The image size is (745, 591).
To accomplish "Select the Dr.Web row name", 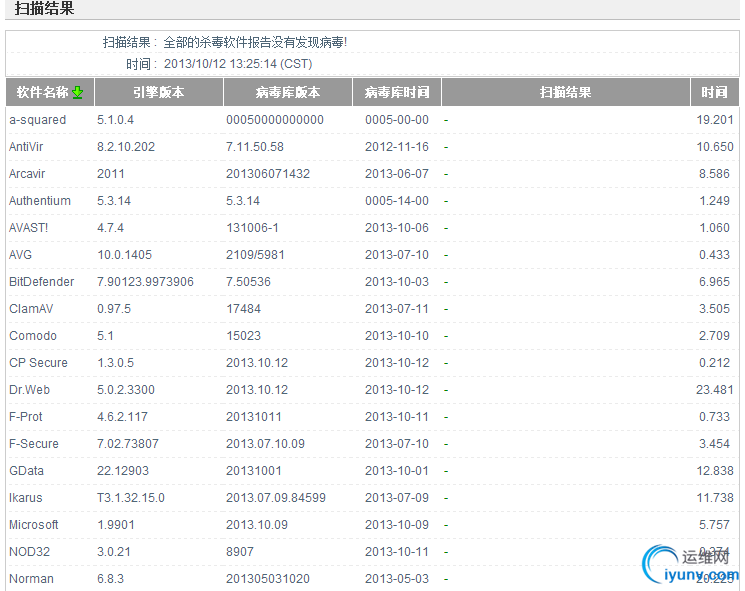I will point(29,390).
